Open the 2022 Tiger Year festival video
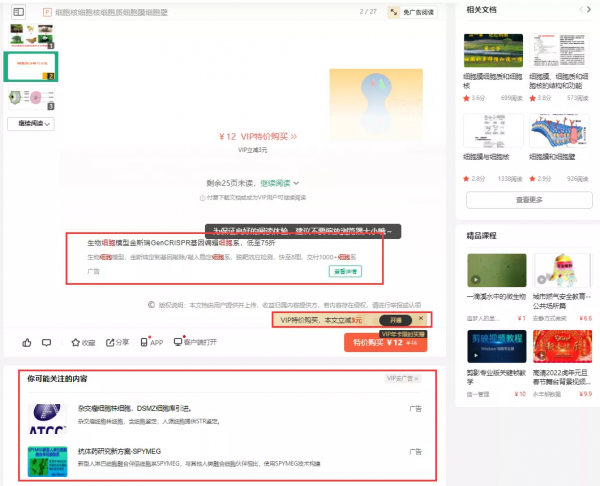 [x=562, y=346]
